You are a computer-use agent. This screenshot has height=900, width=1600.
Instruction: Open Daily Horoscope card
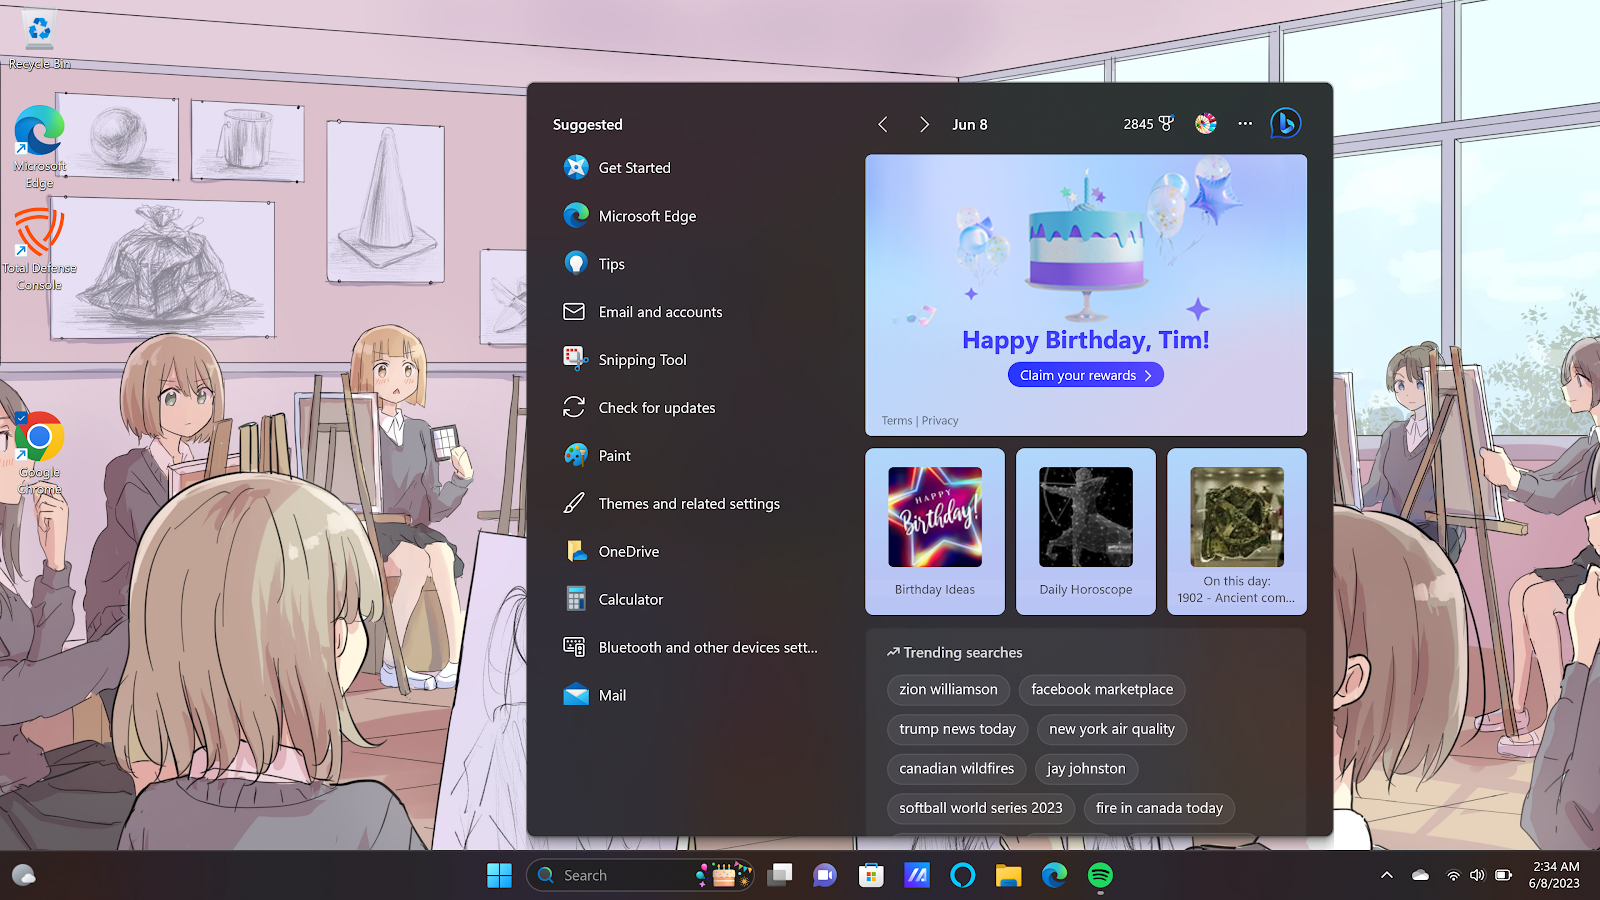(x=1086, y=531)
